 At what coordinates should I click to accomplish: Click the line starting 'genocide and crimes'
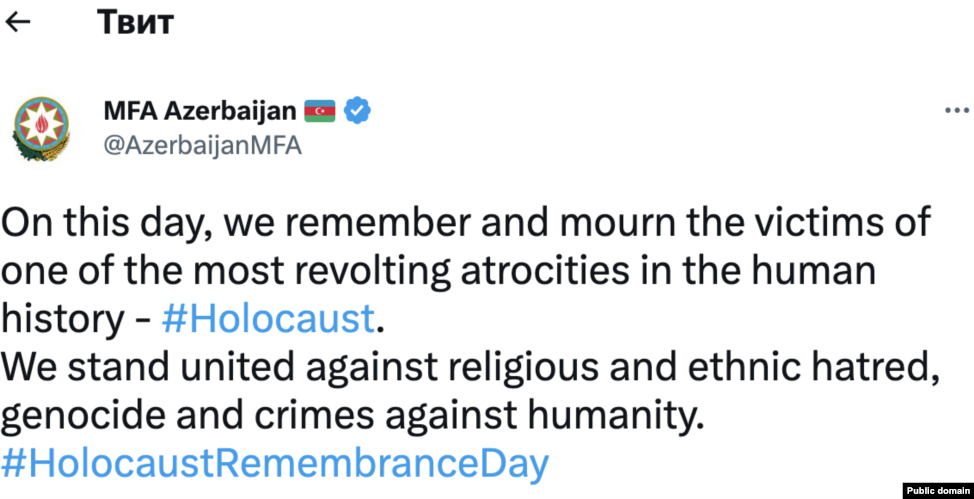(353, 417)
